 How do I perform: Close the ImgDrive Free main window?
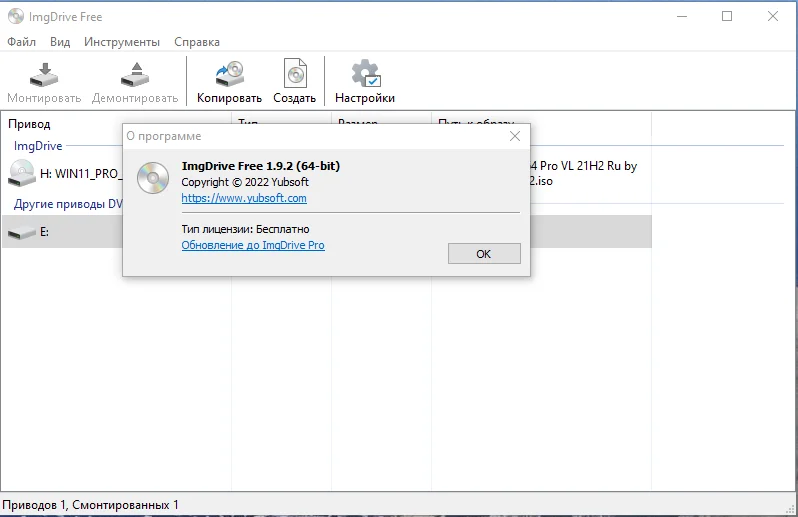773,16
